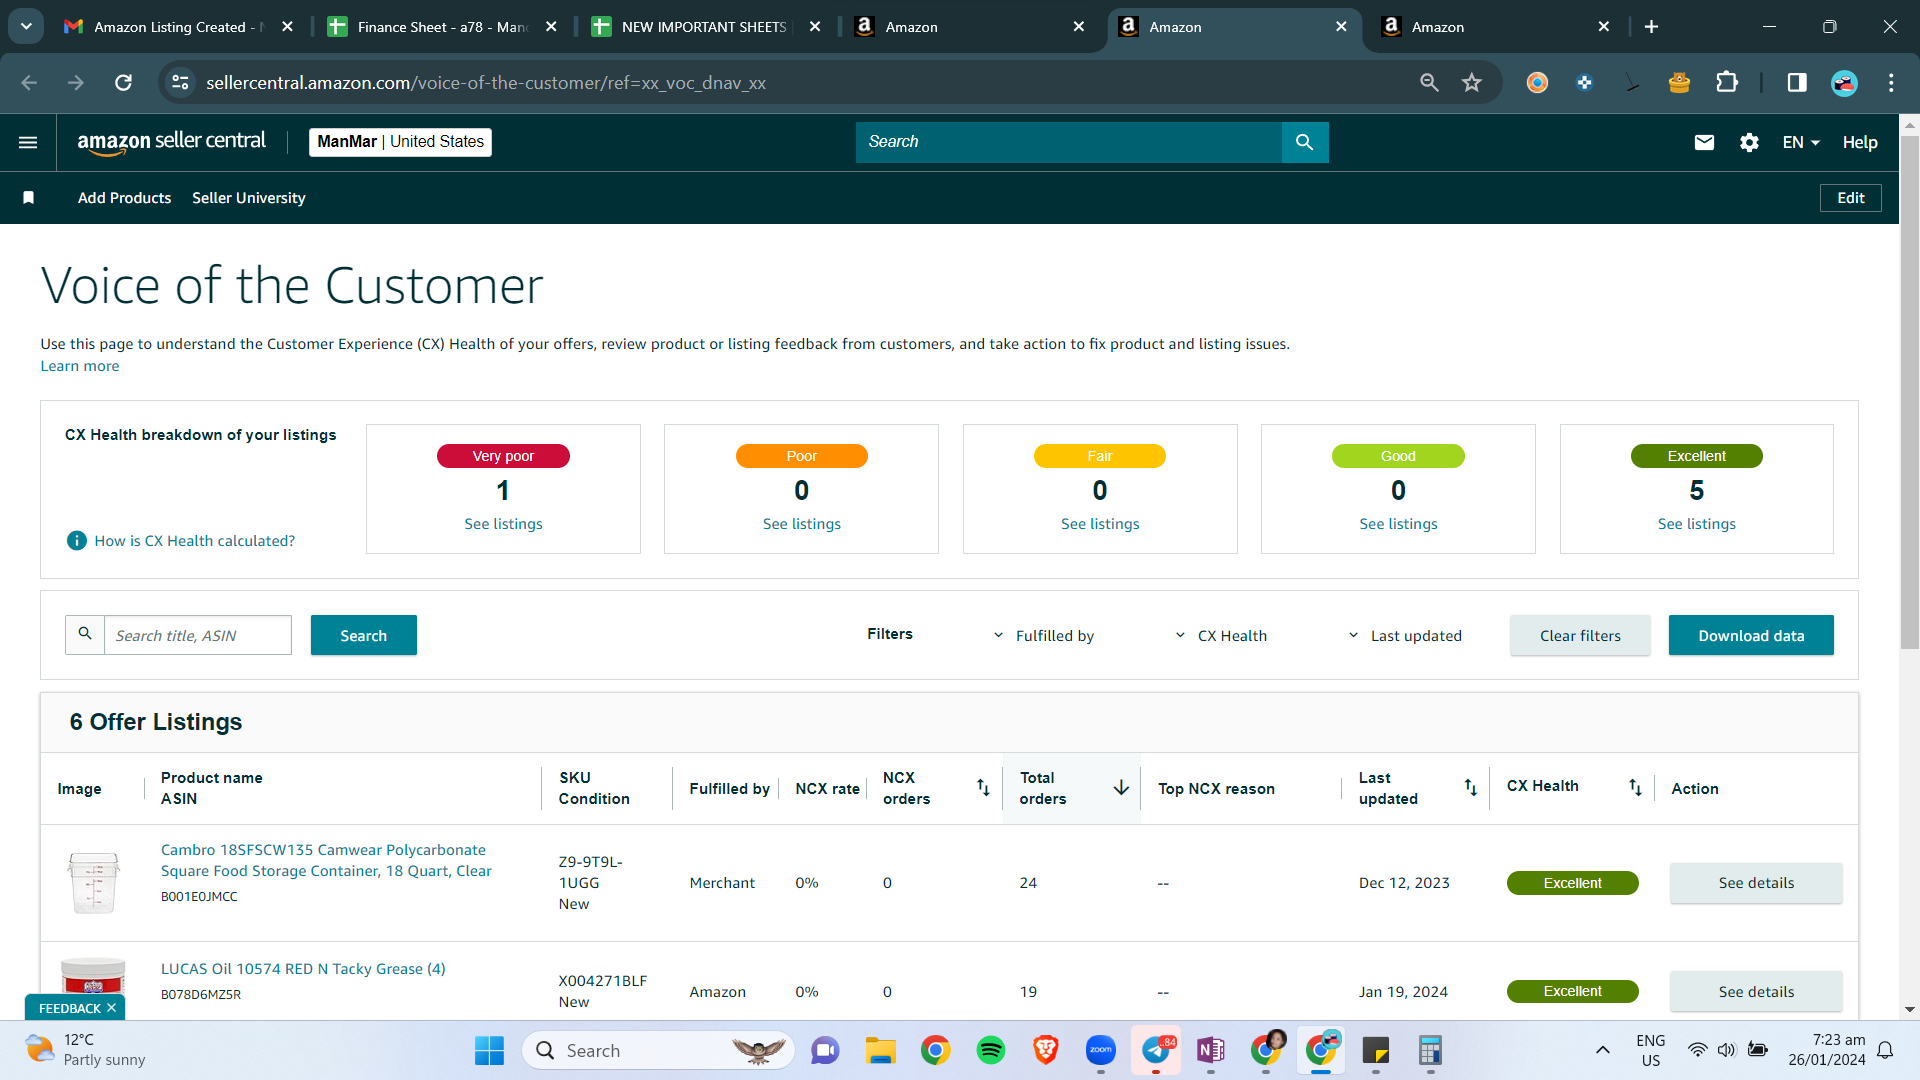This screenshot has height=1080, width=1920.
Task: Open the LUCAS Oil Tacky Grease link
Action: pyautogui.click(x=303, y=969)
